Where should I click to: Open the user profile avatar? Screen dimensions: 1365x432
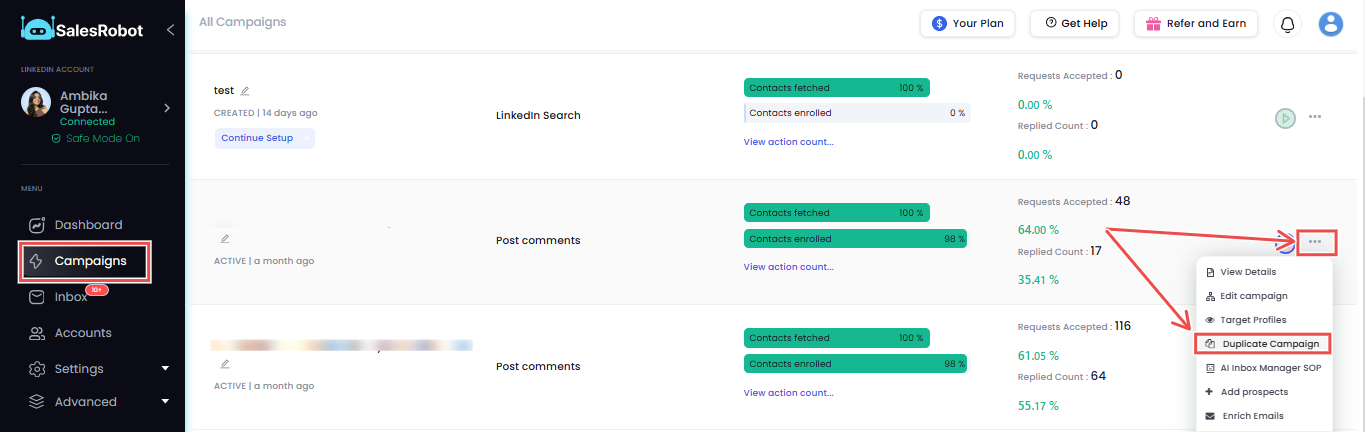1330,24
